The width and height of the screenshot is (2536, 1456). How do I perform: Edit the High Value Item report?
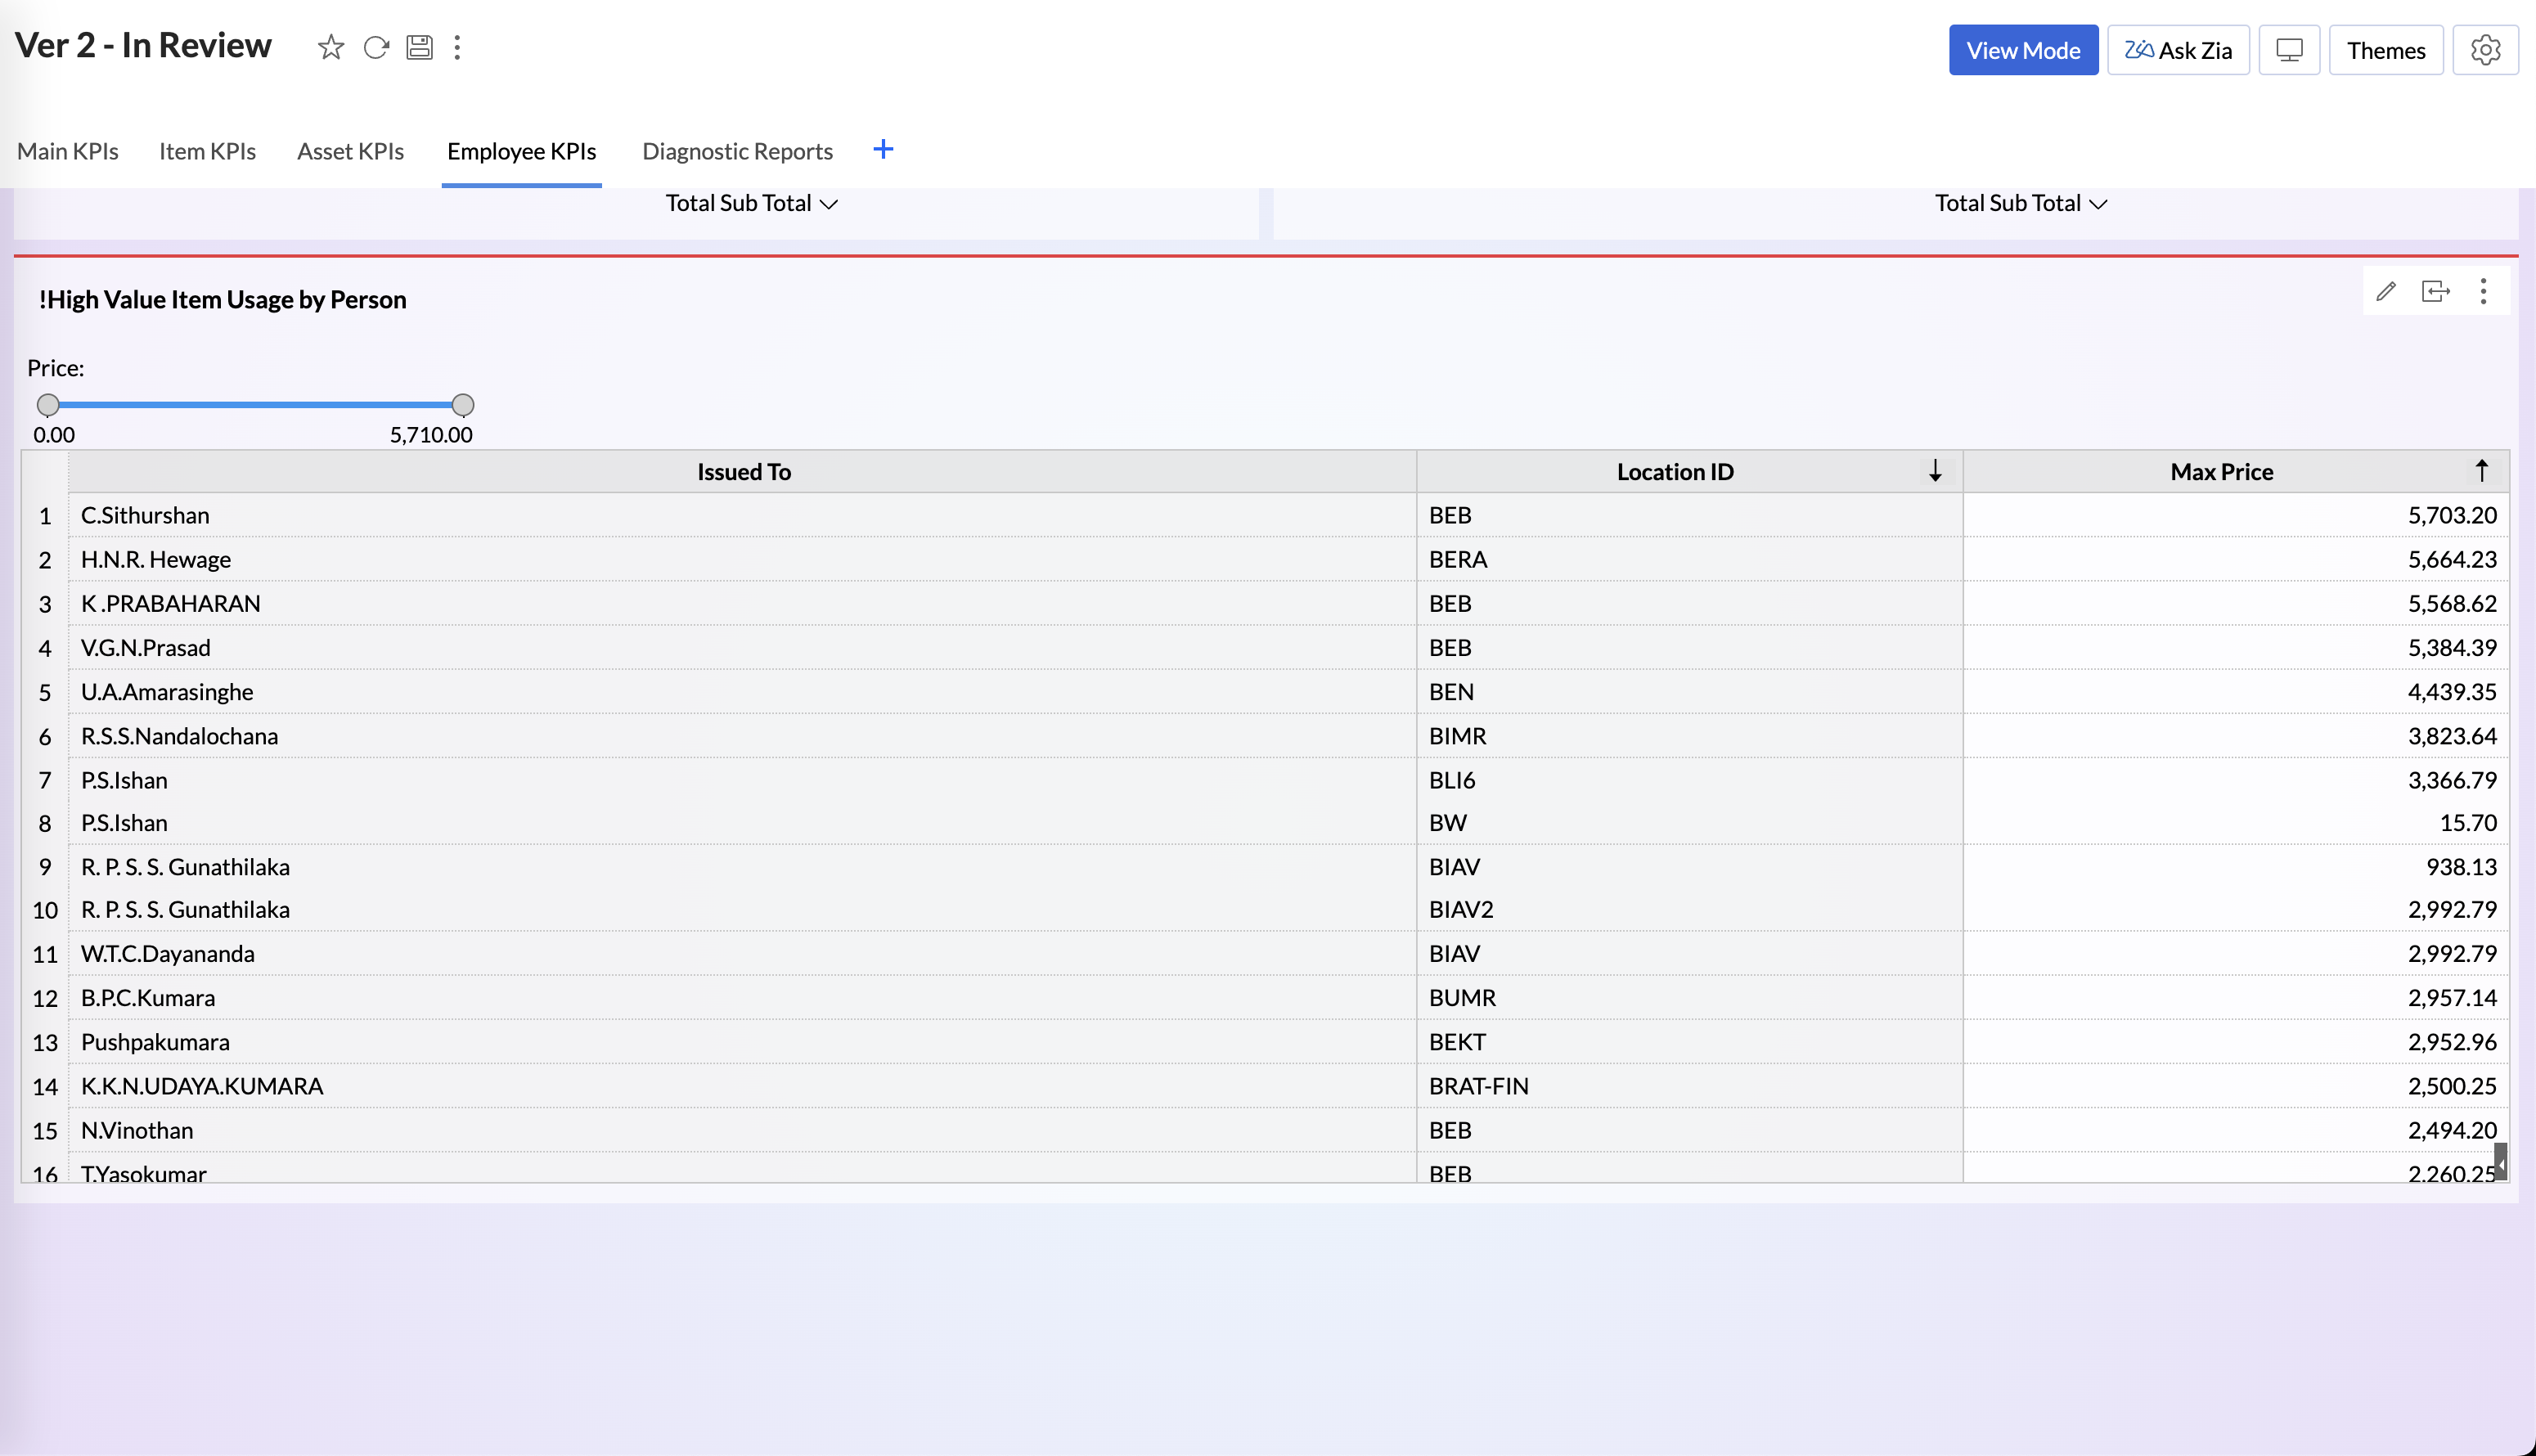click(x=2386, y=291)
